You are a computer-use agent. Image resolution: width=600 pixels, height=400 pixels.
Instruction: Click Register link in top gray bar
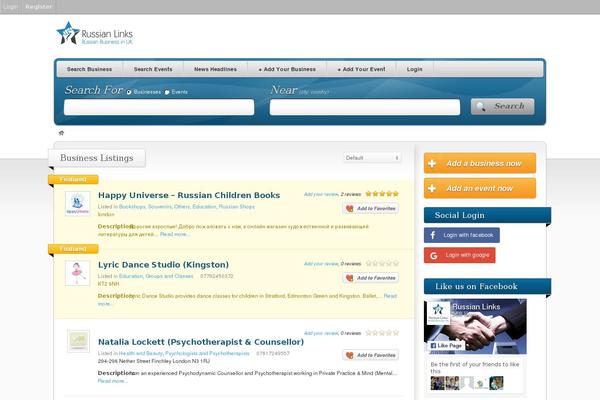click(38, 7)
